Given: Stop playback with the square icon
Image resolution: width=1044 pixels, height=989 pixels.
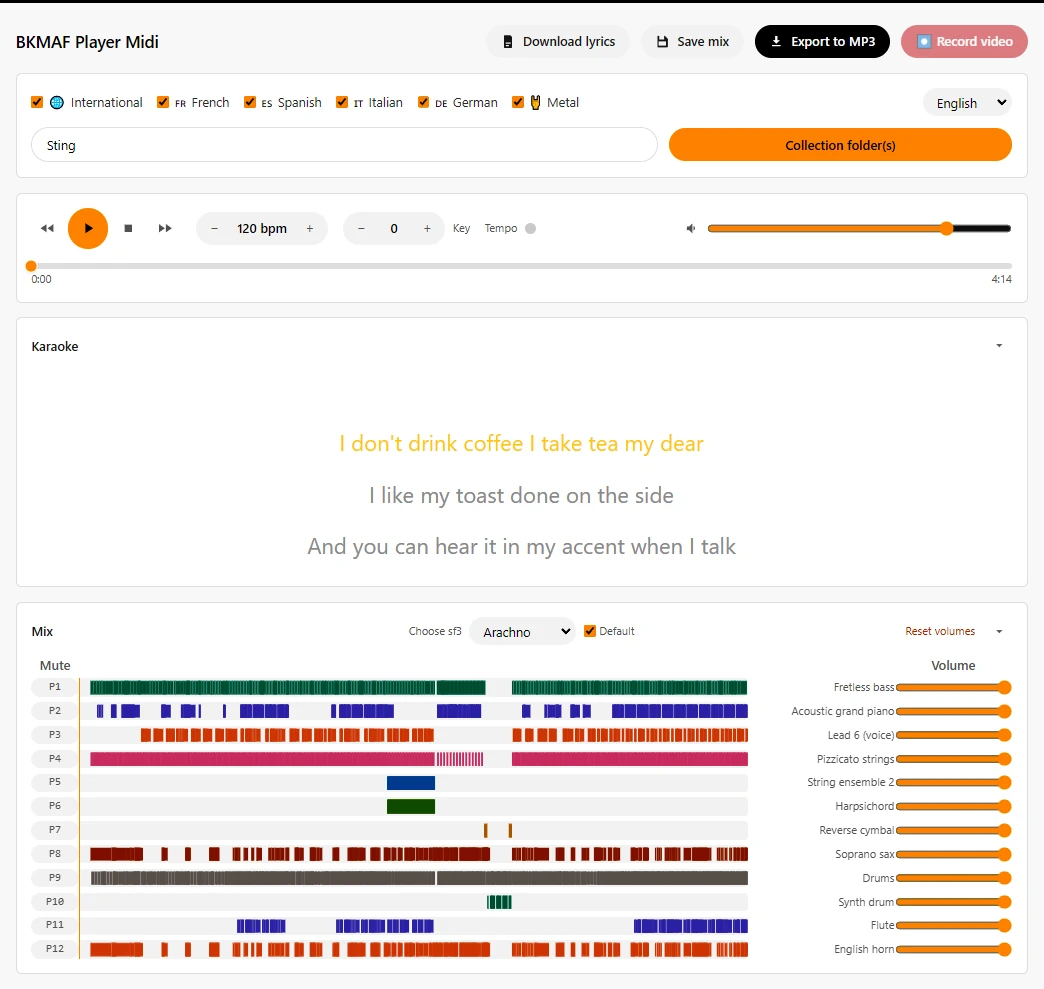Looking at the screenshot, I should (x=129, y=228).
